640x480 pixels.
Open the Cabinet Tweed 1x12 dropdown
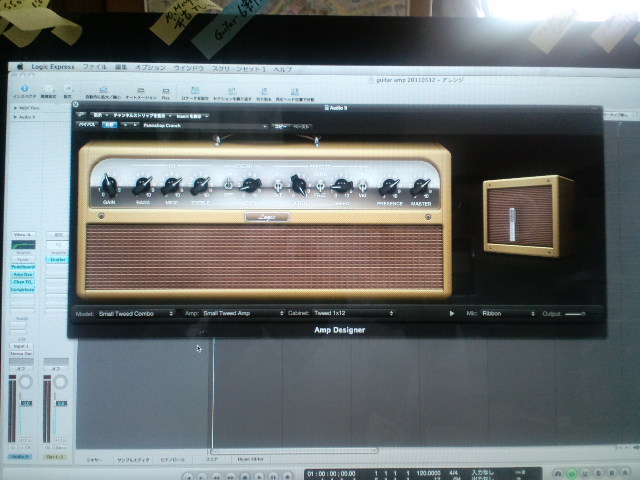pos(353,313)
